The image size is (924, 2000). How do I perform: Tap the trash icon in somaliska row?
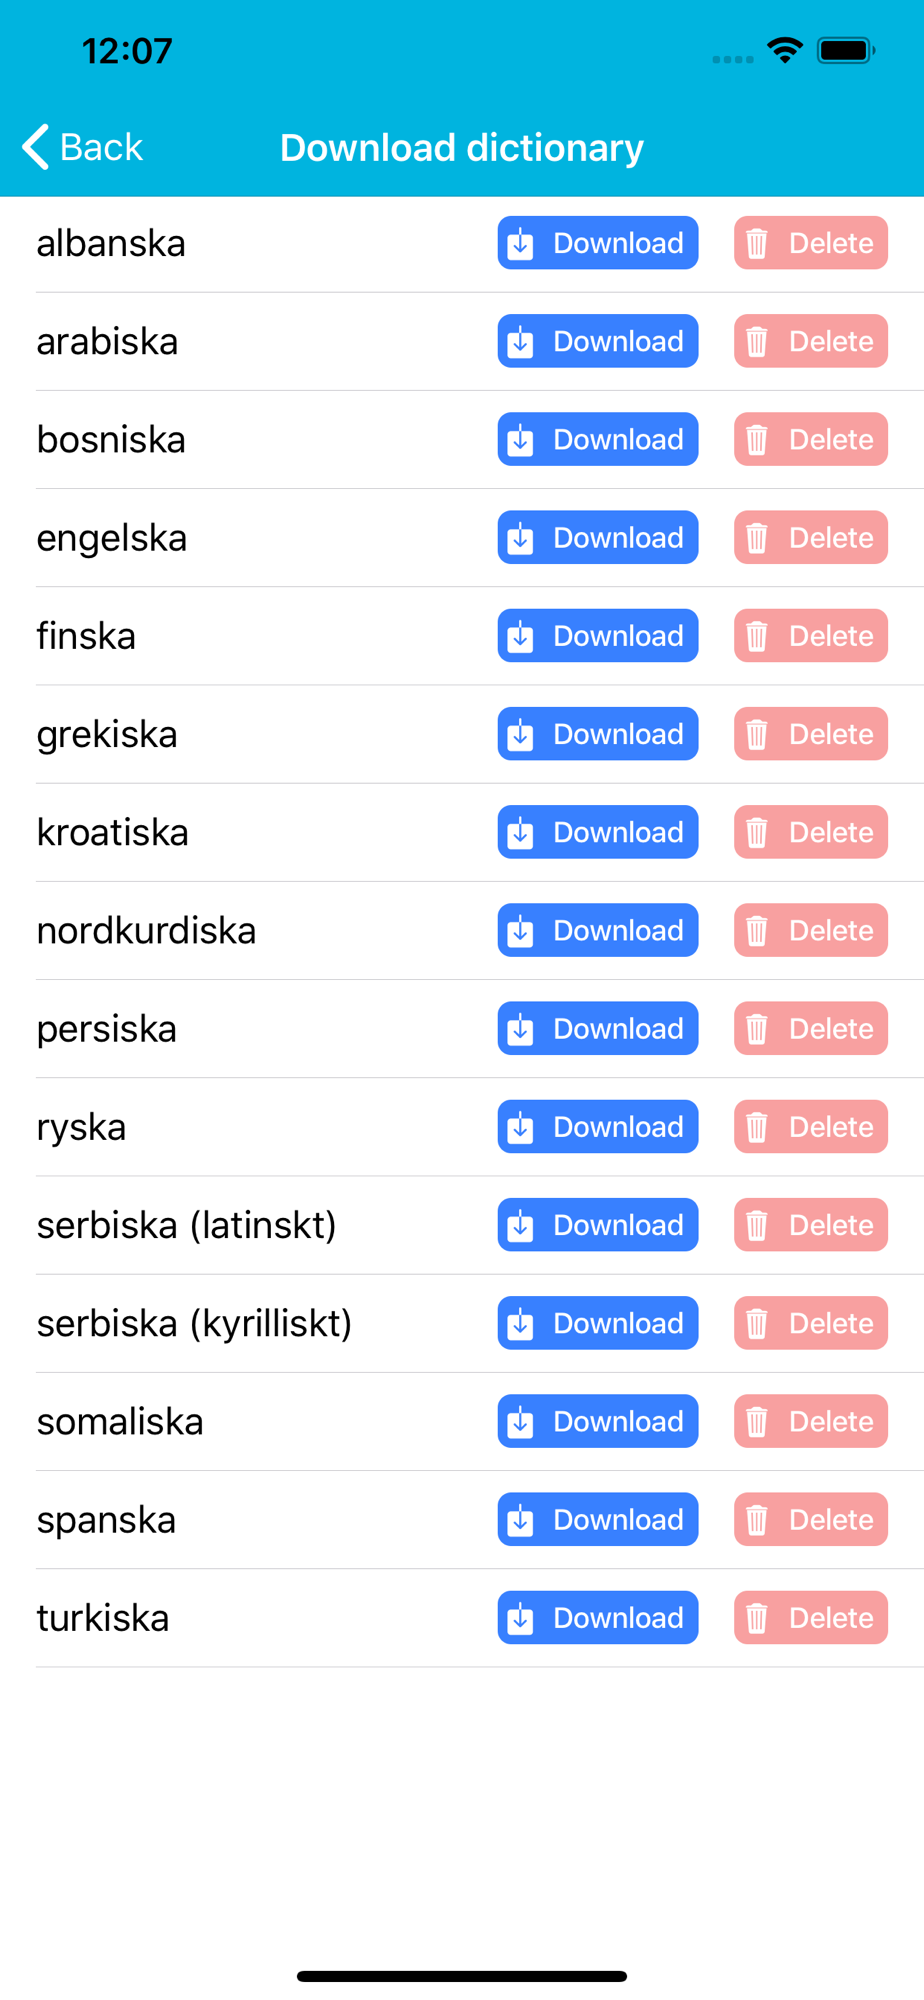[757, 1422]
